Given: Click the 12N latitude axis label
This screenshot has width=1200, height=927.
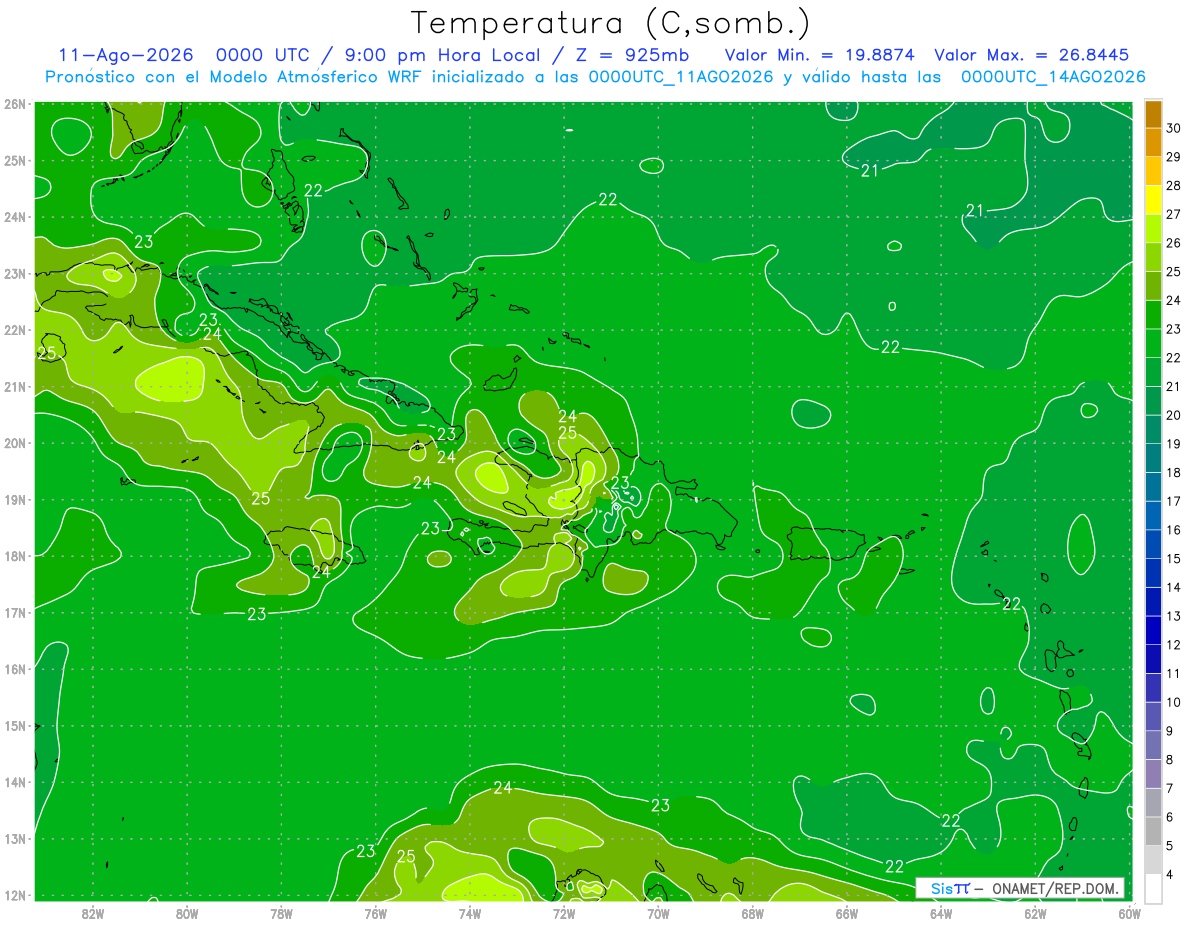Looking at the screenshot, I should (x=15, y=895).
